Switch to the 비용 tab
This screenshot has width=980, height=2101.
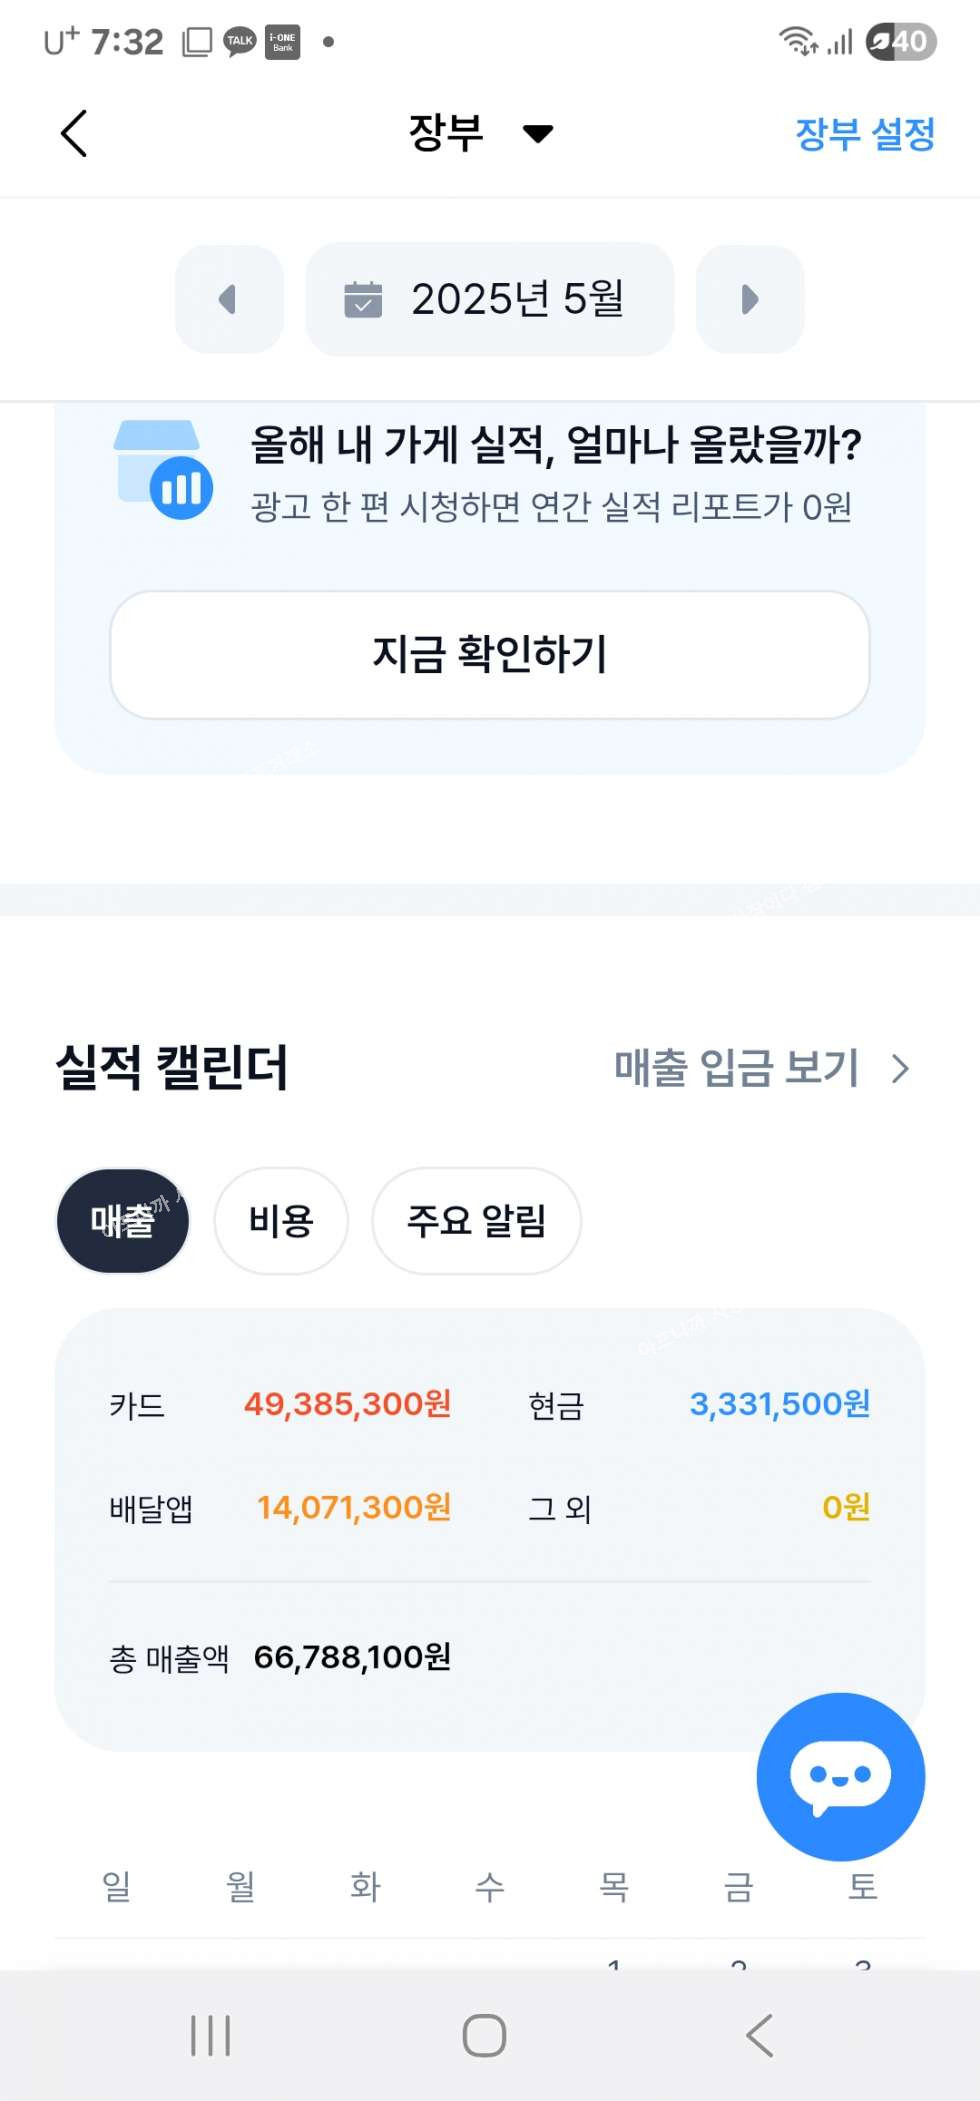click(x=281, y=1221)
